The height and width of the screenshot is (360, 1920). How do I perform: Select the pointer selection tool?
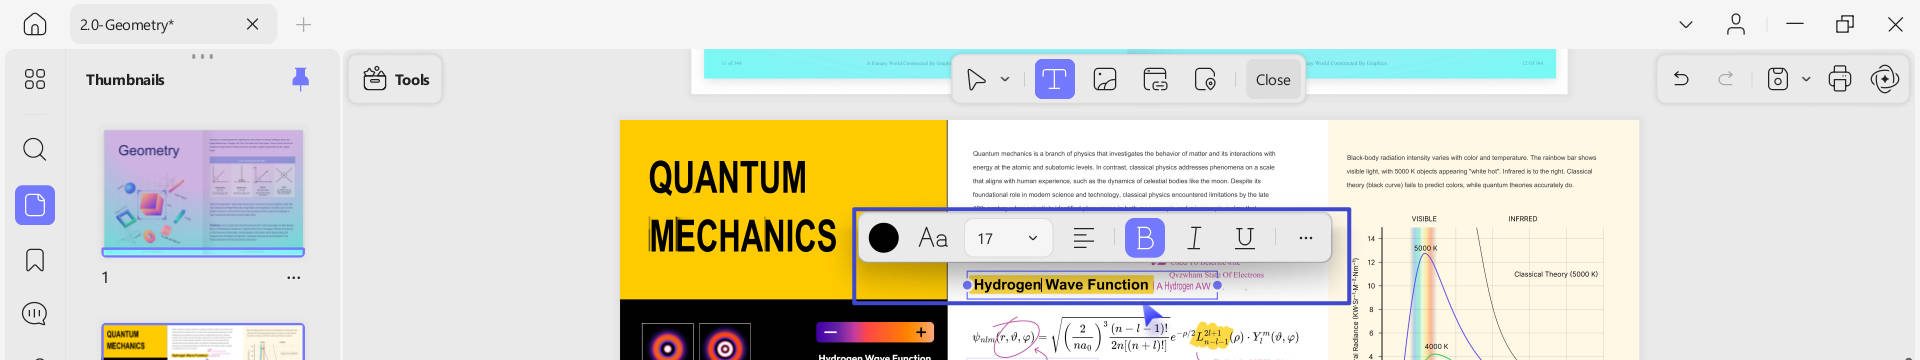point(976,79)
